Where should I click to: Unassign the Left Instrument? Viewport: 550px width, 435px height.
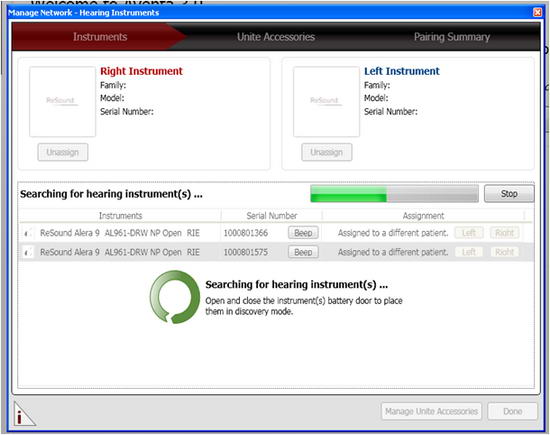point(327,152)
